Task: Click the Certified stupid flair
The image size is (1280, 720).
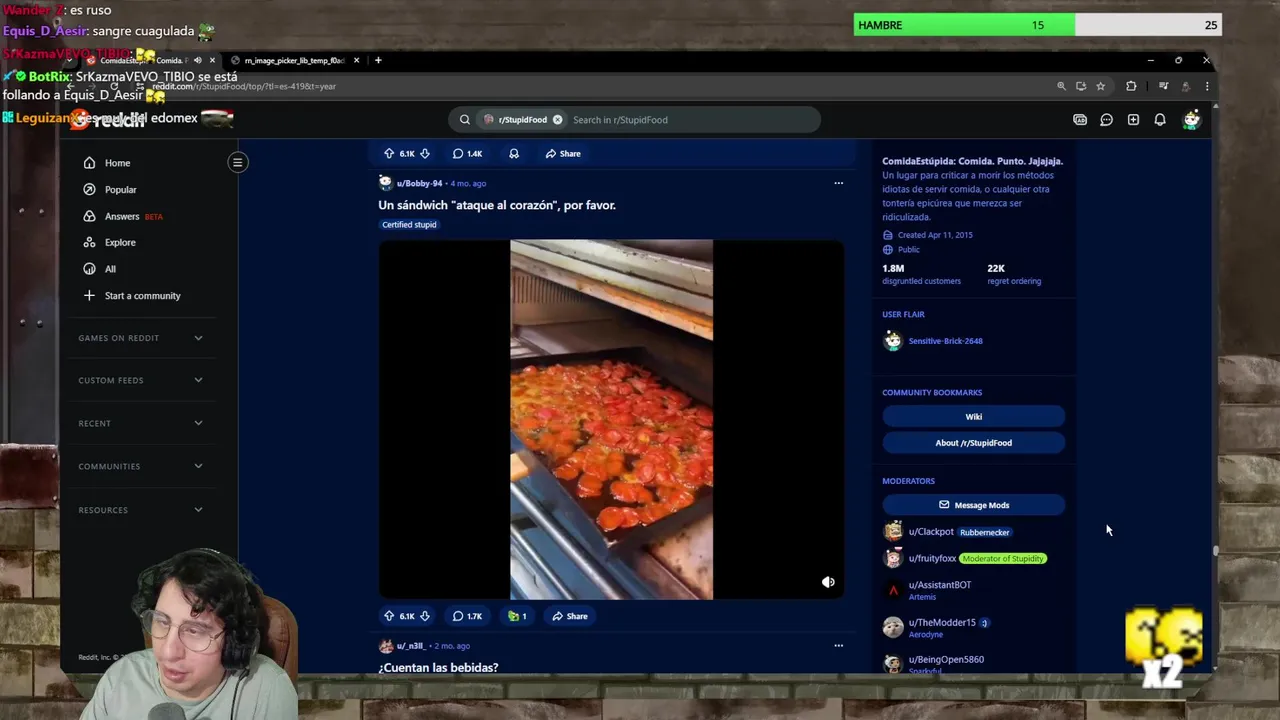Action: click(x=409, y=225)
